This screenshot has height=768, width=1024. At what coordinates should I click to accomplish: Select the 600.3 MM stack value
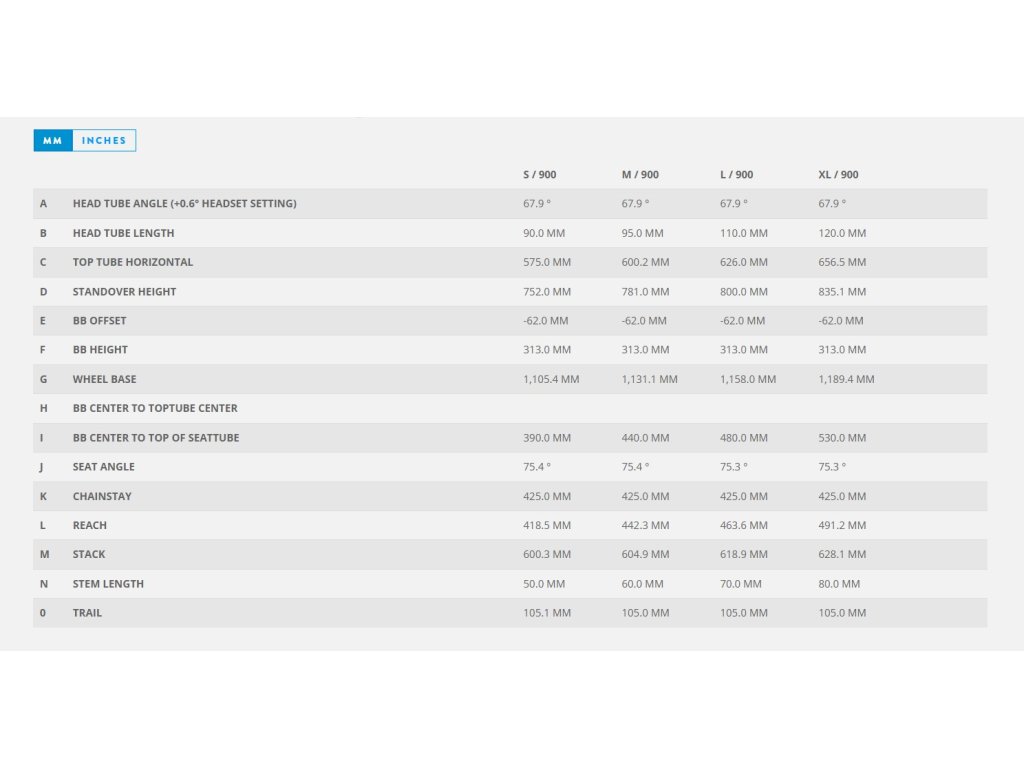(x=547, y=554)
